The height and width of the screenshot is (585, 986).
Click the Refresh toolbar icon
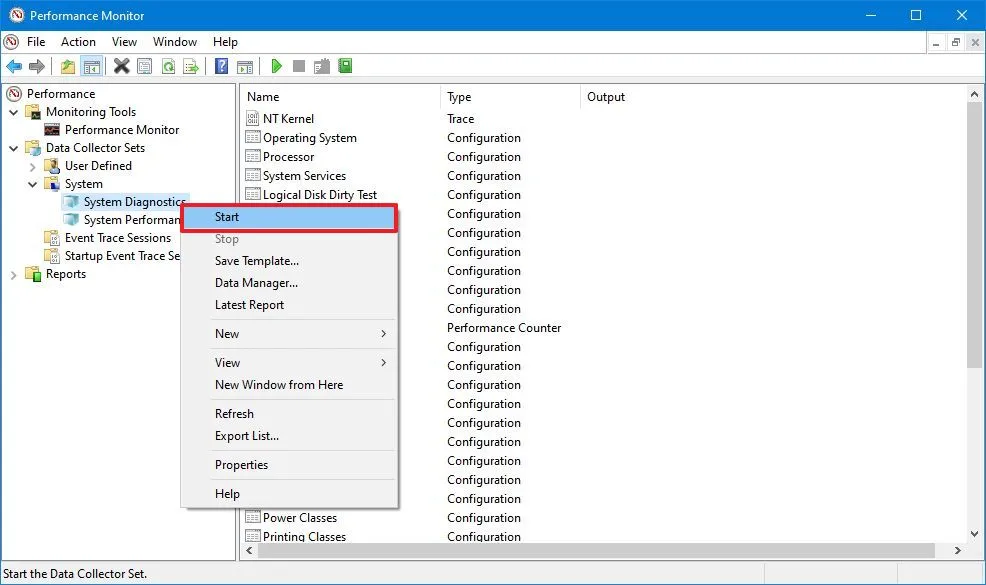tap(168, 67)
